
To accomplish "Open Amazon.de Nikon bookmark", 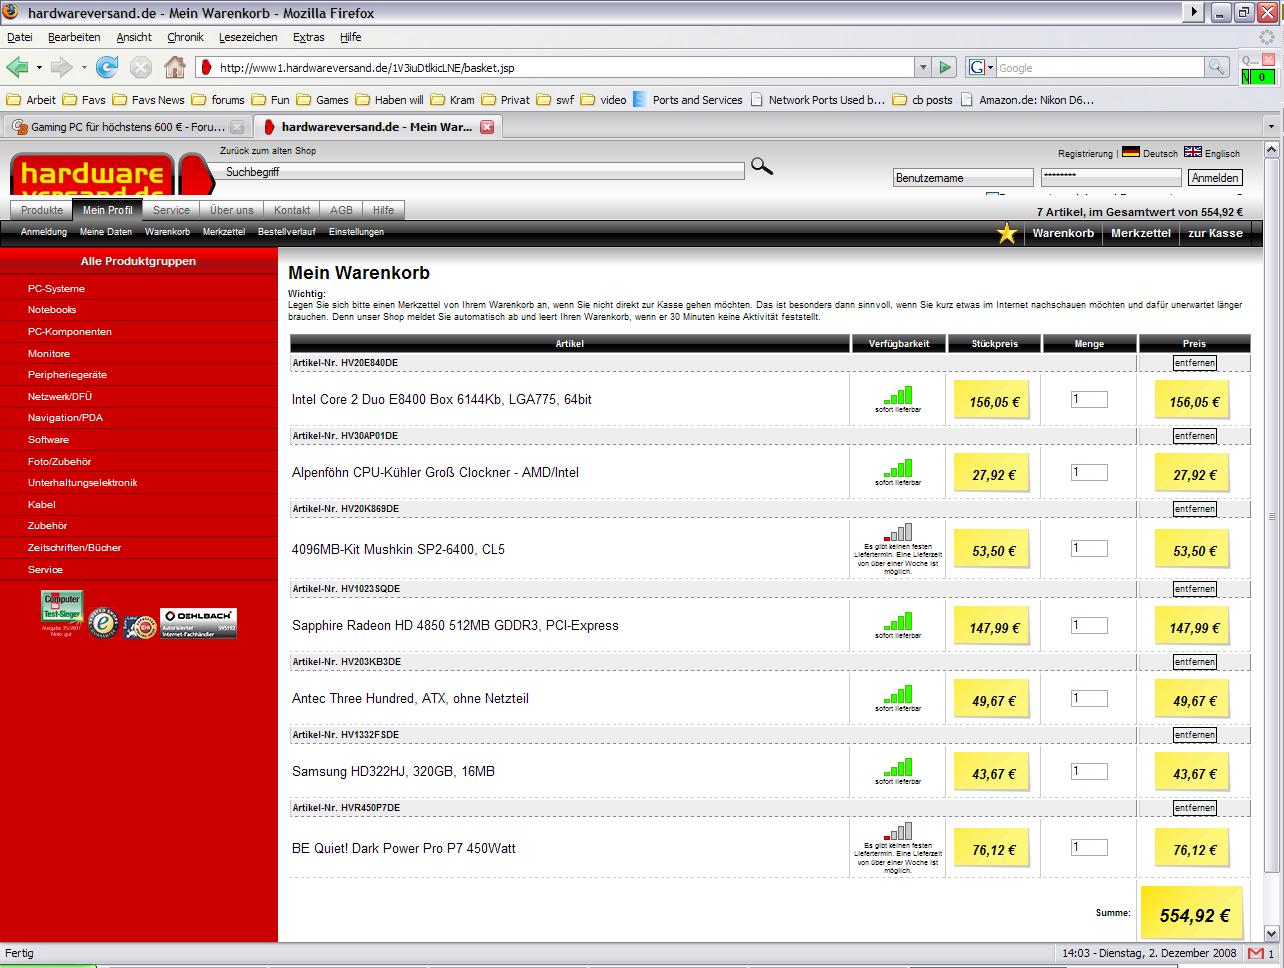I will pos(1028,100).
